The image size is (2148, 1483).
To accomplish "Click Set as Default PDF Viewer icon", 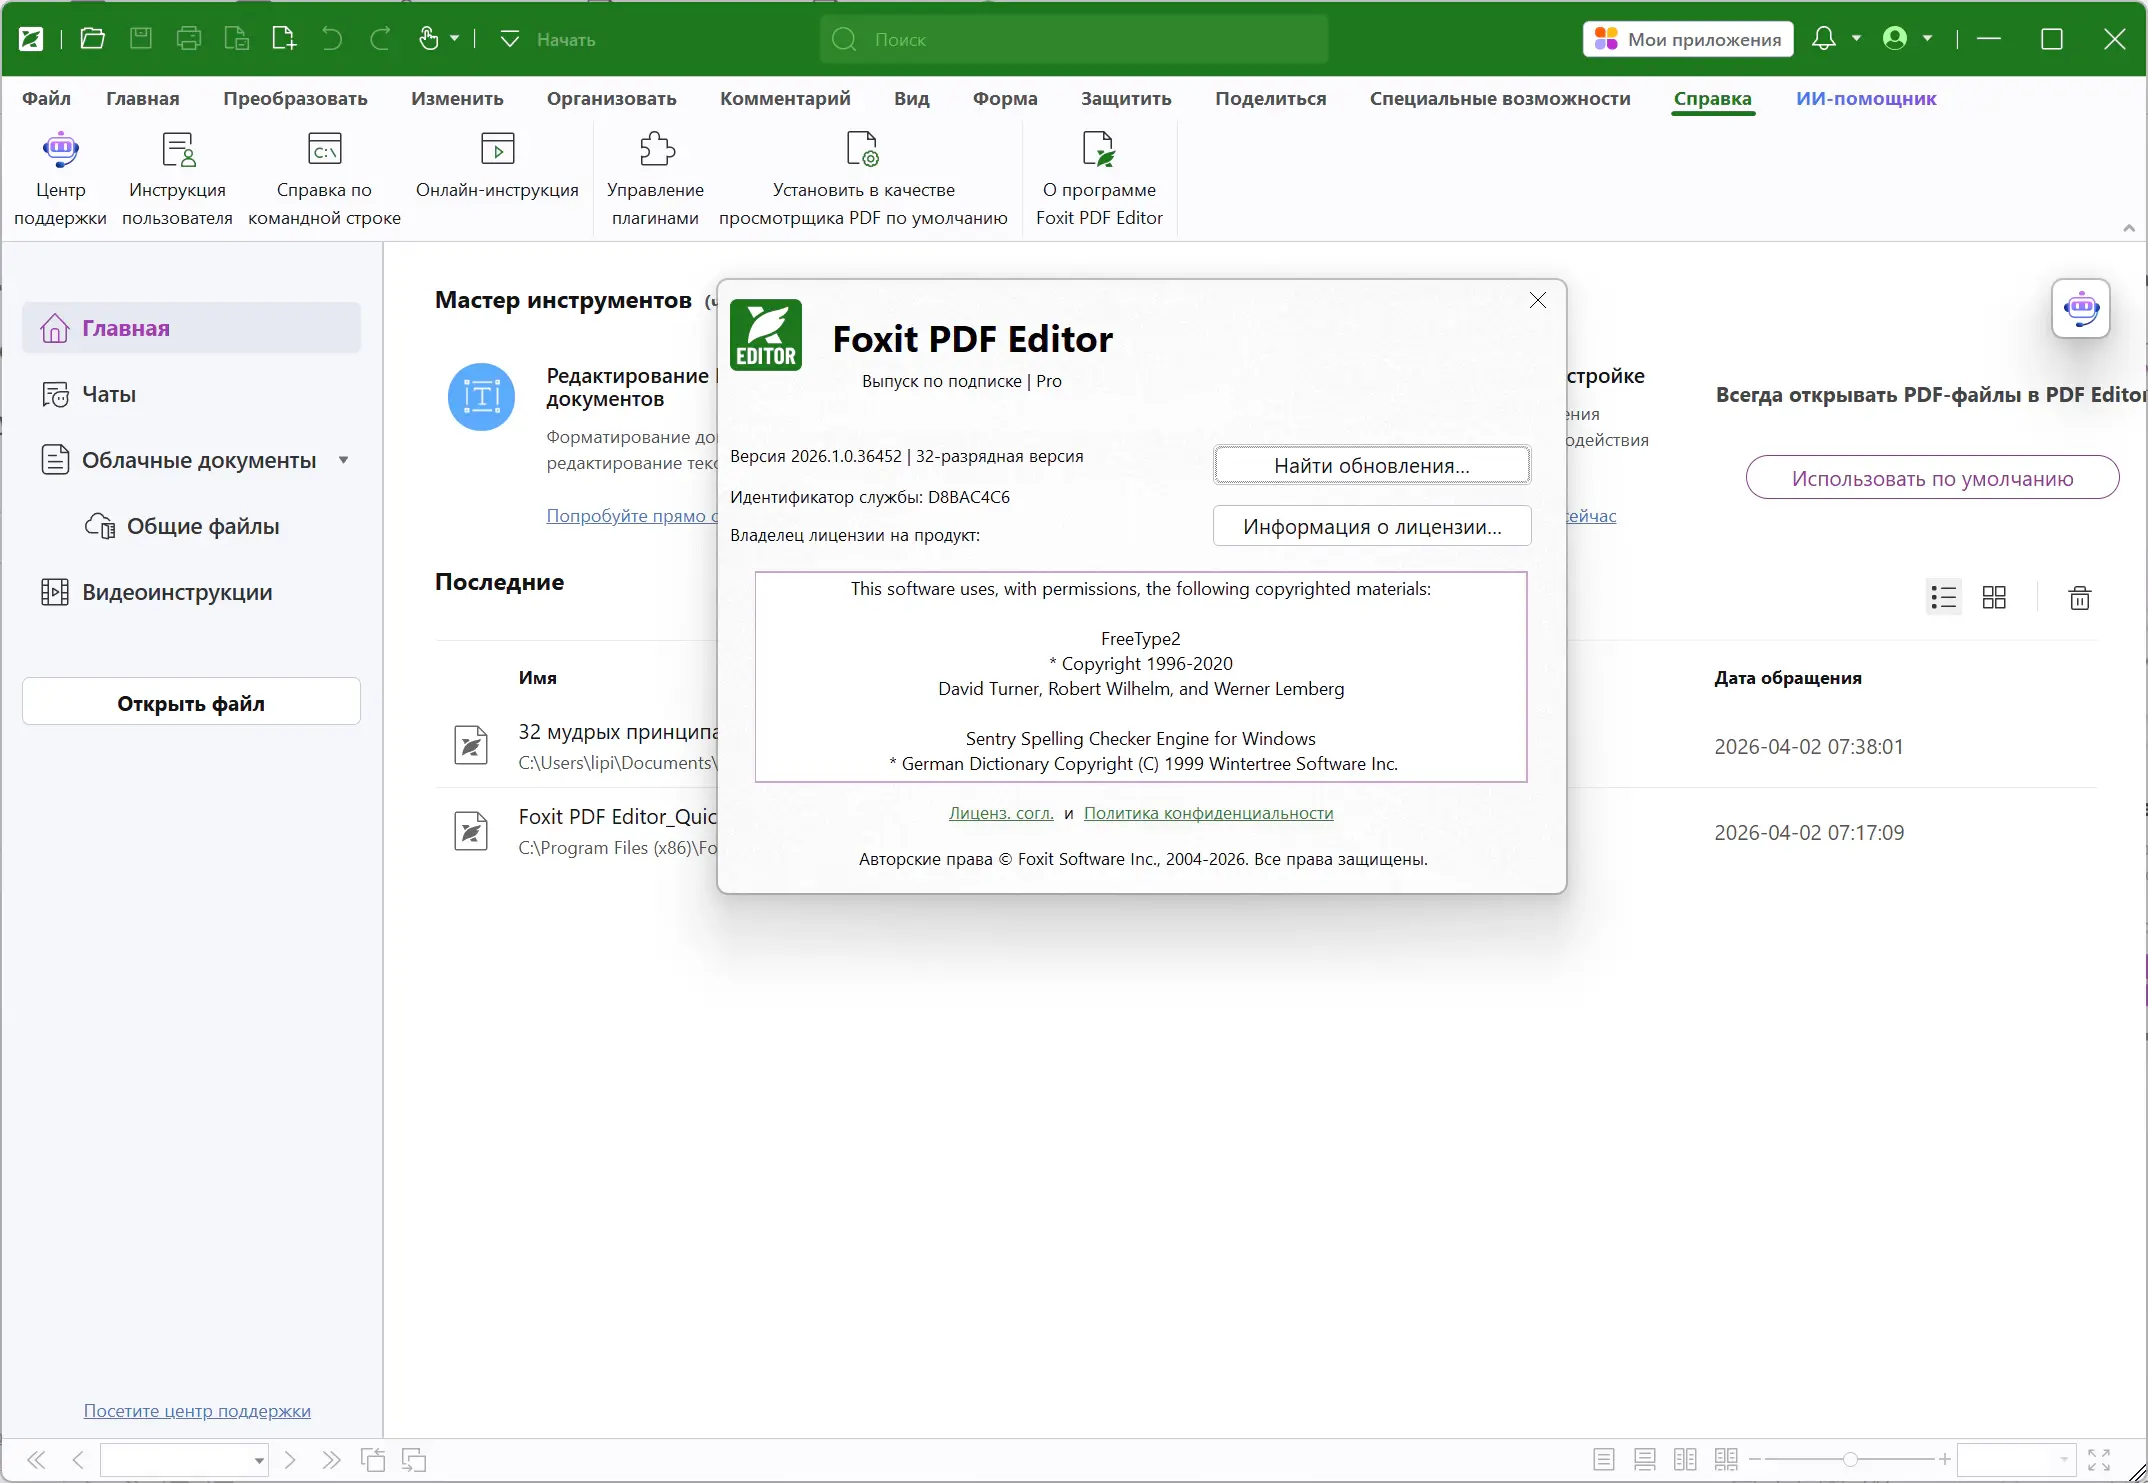I will click(x=862, y=150).
